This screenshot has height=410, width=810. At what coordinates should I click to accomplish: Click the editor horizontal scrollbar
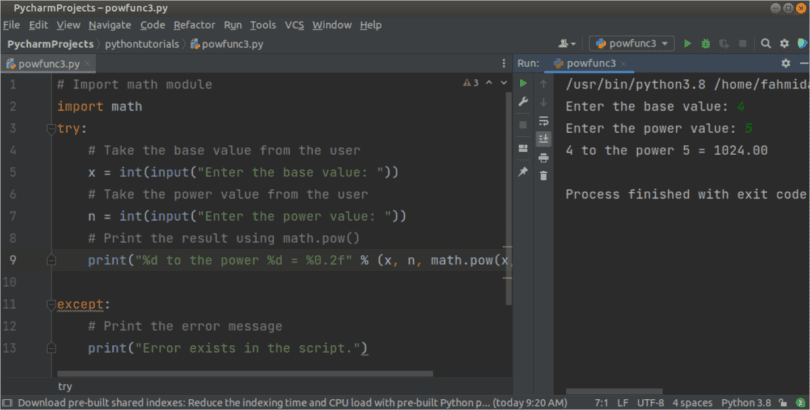245,373
